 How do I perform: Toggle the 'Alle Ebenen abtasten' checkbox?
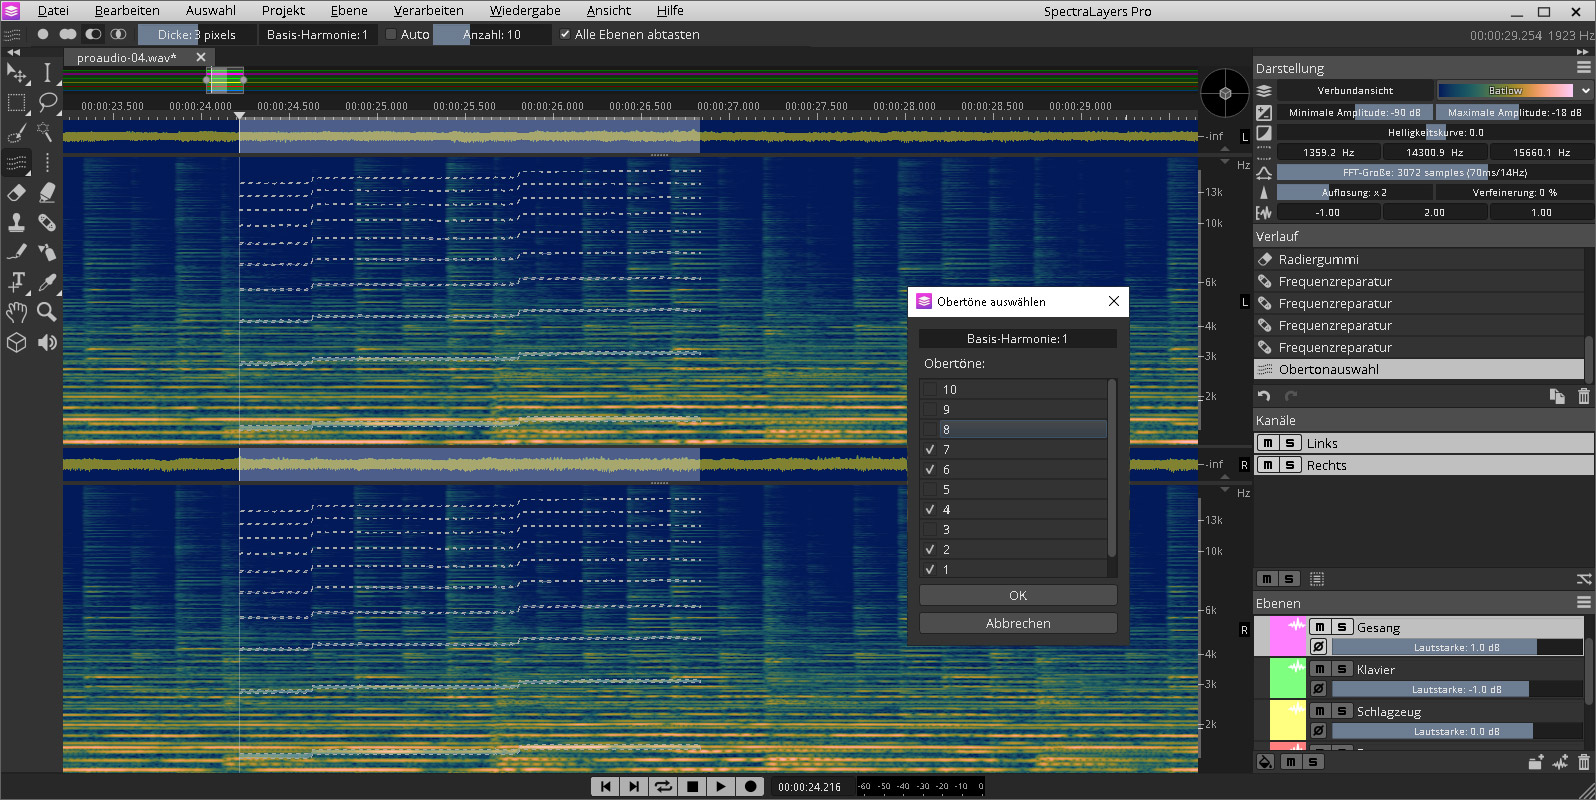[565, 34]
